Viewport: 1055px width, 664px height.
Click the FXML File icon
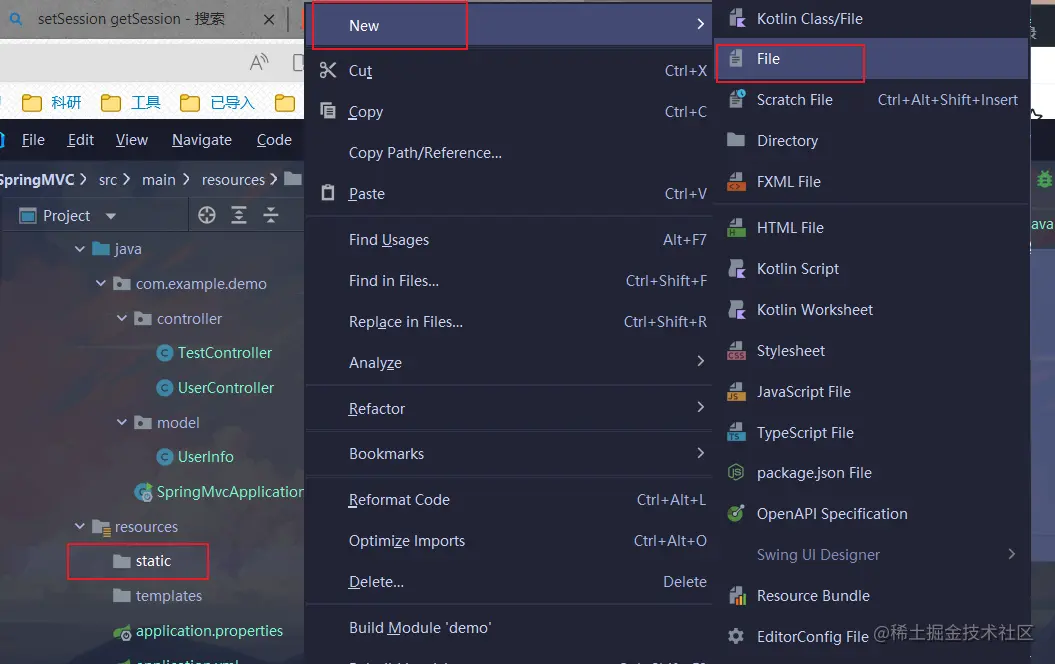[x=737, y=182]
